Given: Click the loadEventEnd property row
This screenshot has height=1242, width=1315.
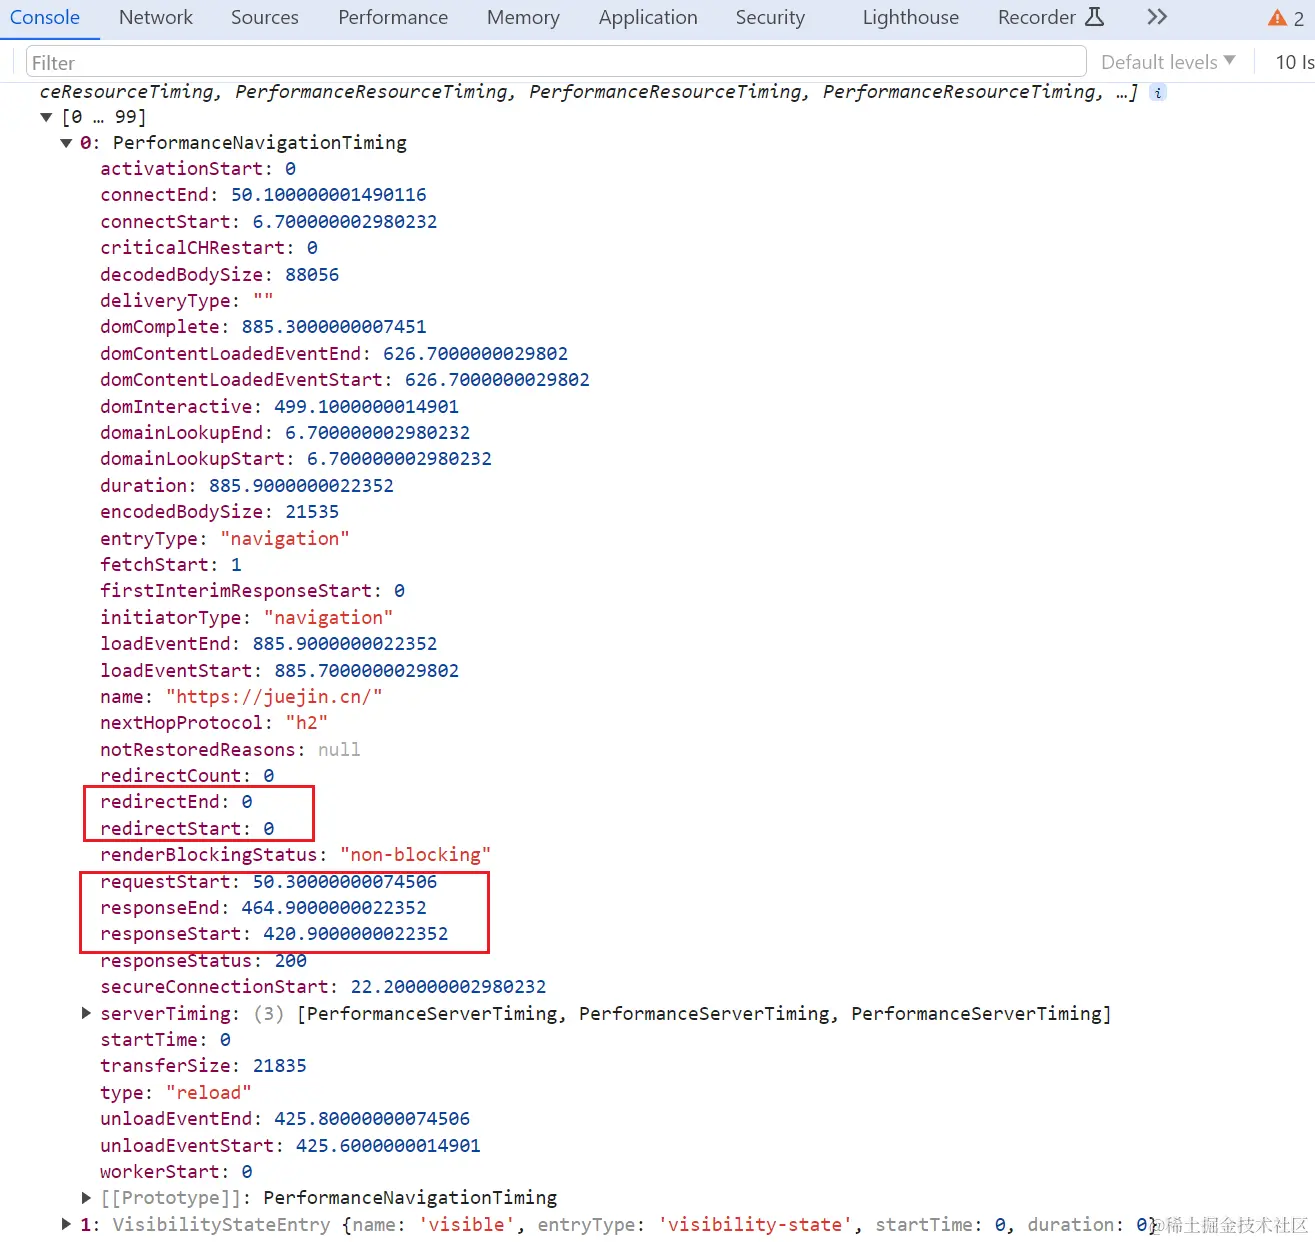Looking at the screenshot, I should pos(268,644).
